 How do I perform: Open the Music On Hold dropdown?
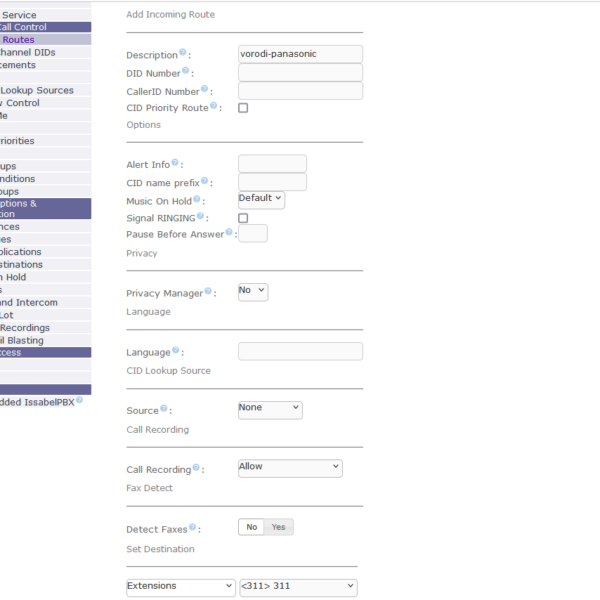tap(261, 199)
